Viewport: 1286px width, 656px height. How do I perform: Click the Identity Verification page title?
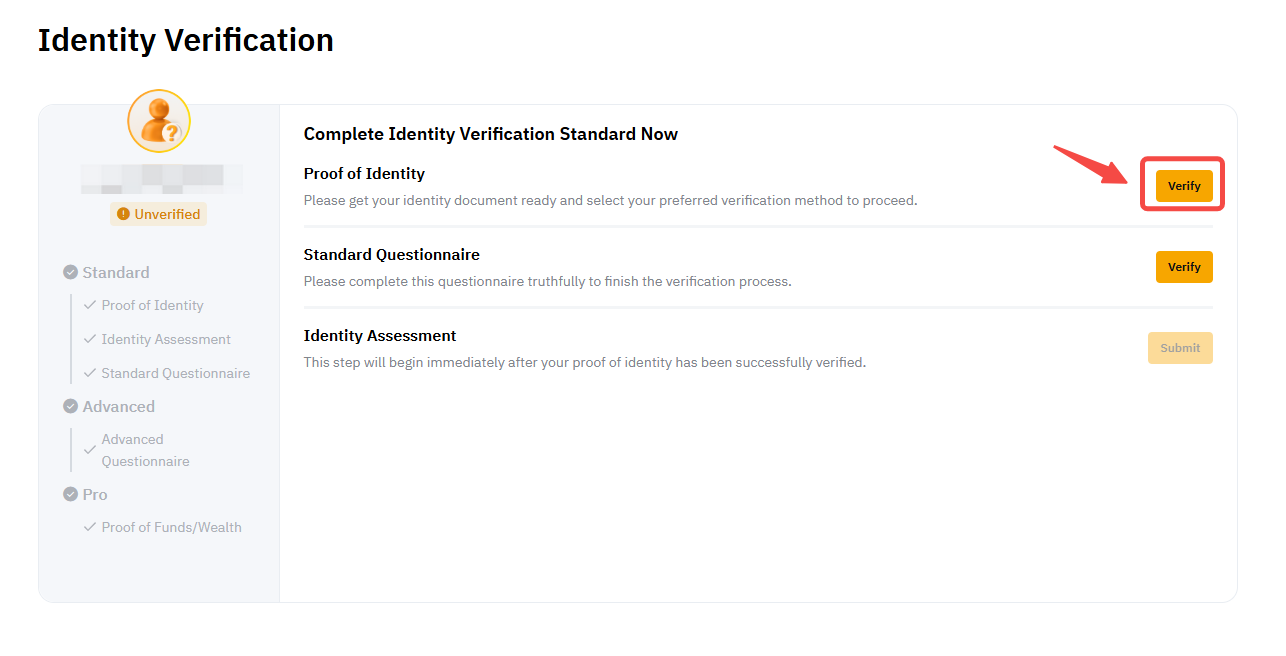pos(186,40)
